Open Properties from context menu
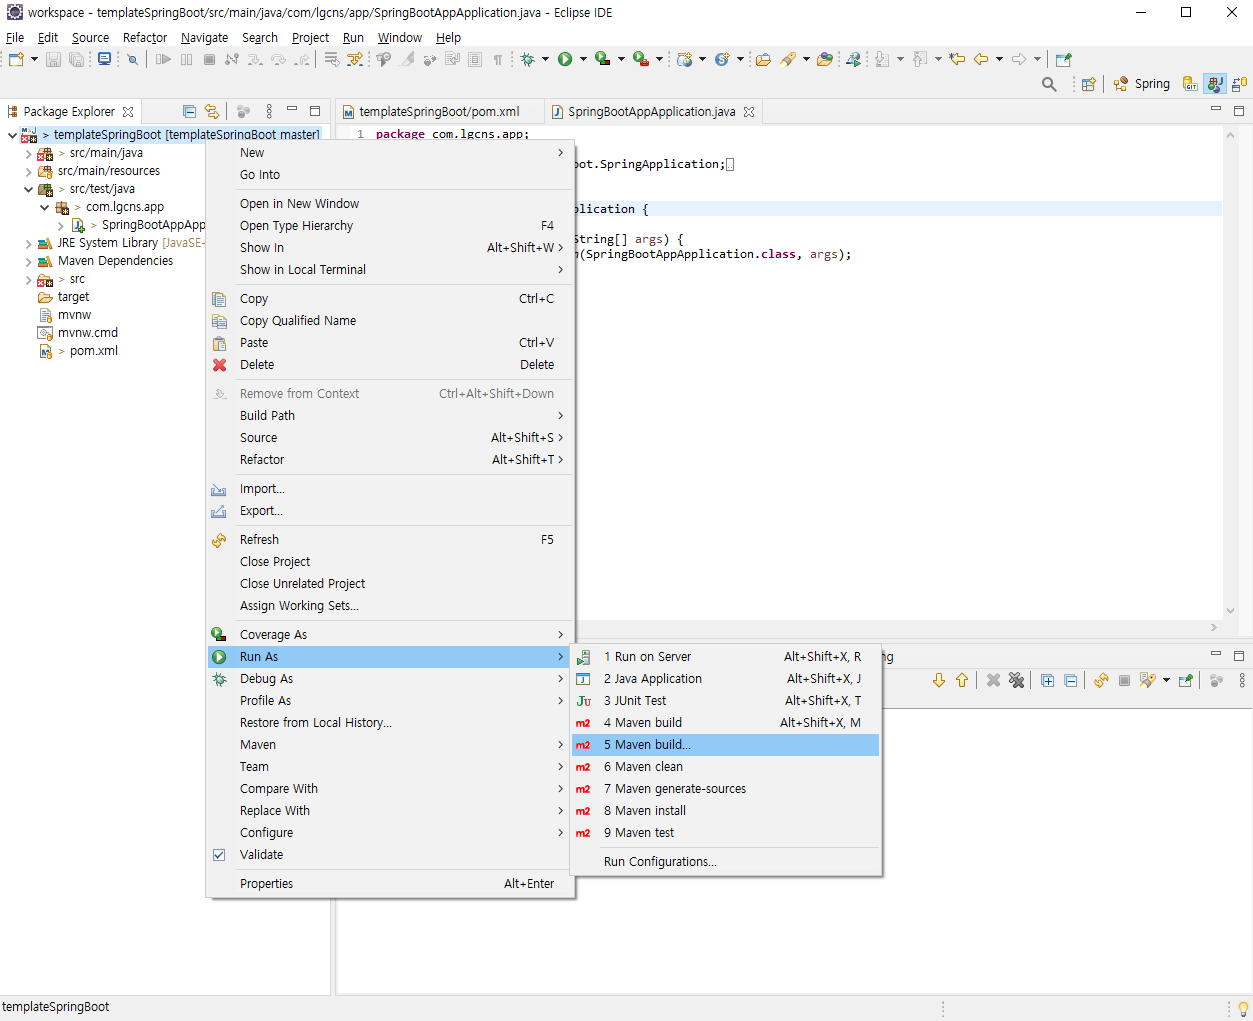The image size is (1253, 1021). (390, 884)
